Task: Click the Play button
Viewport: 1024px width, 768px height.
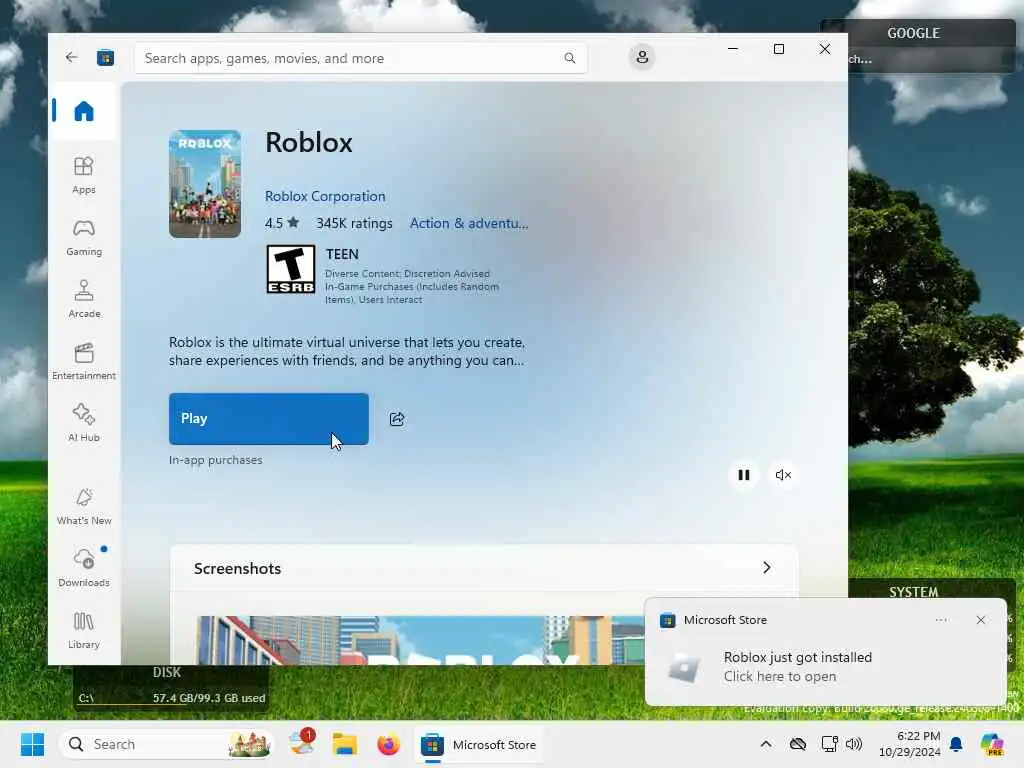Action: (x=269, y=419)
